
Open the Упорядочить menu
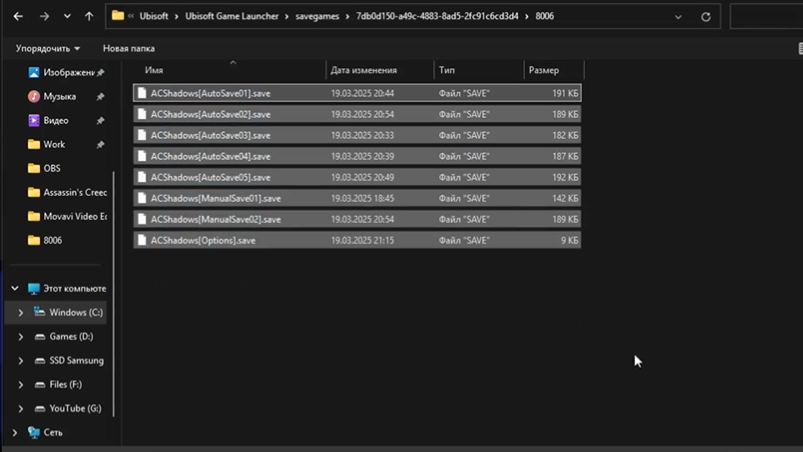(x=48, y=48)
